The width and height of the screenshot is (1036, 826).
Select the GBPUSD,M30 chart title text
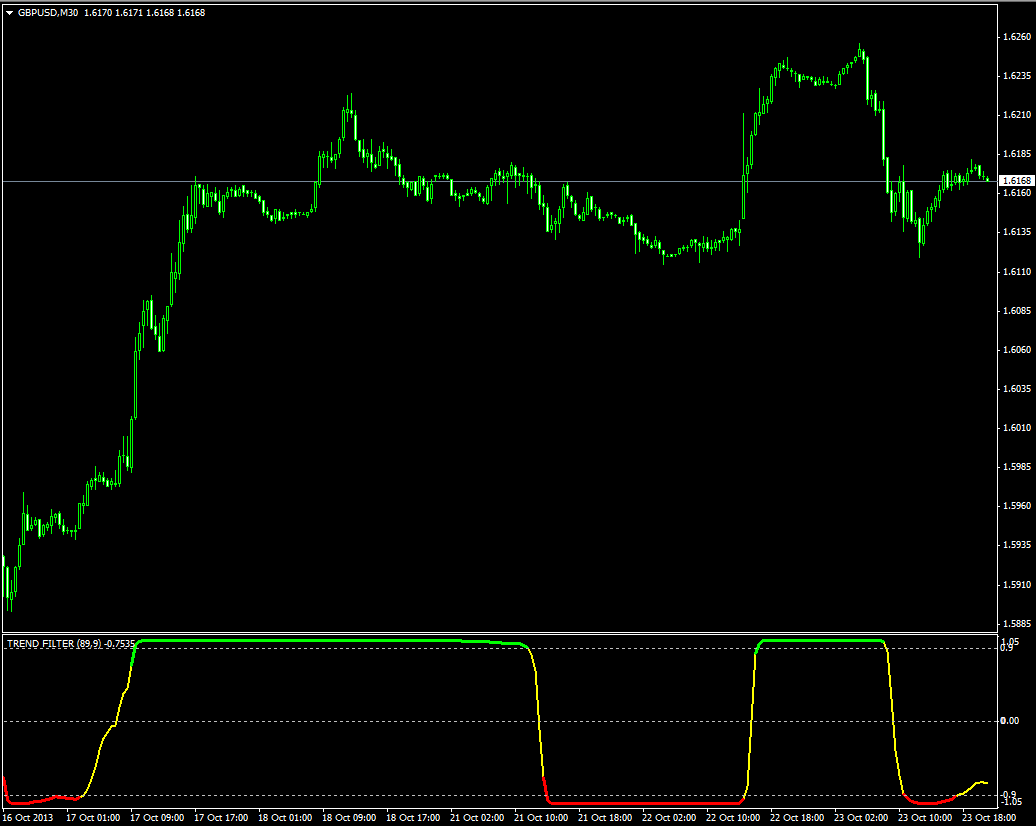[48, 13]
